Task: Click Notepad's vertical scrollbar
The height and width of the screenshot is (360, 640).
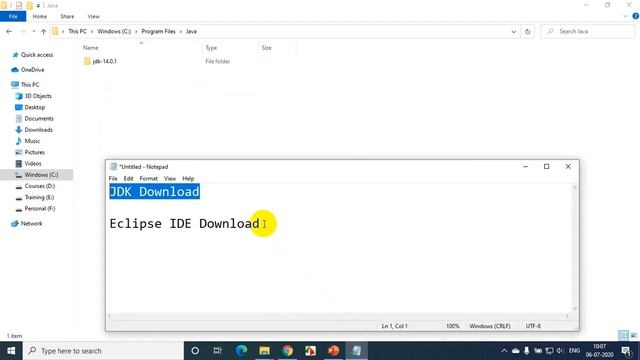Action: 575,248
